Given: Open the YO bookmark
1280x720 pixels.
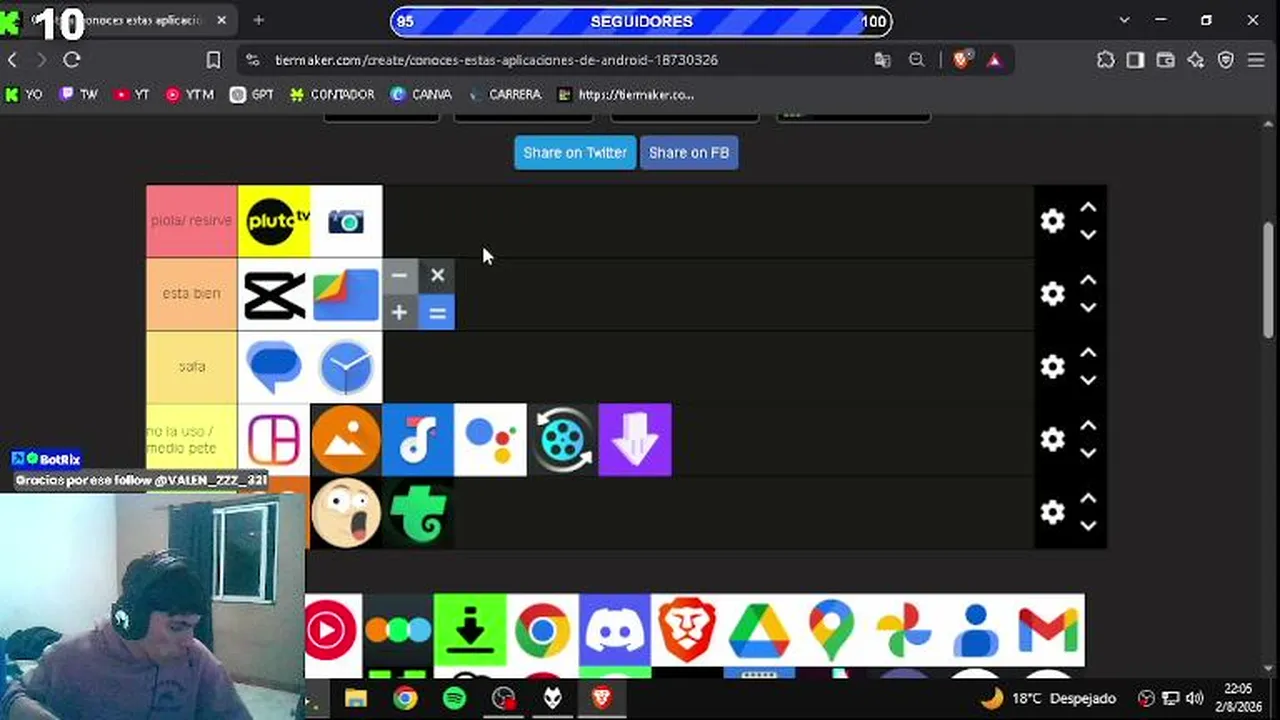Looking at the screenshot, I should [24, 95].
